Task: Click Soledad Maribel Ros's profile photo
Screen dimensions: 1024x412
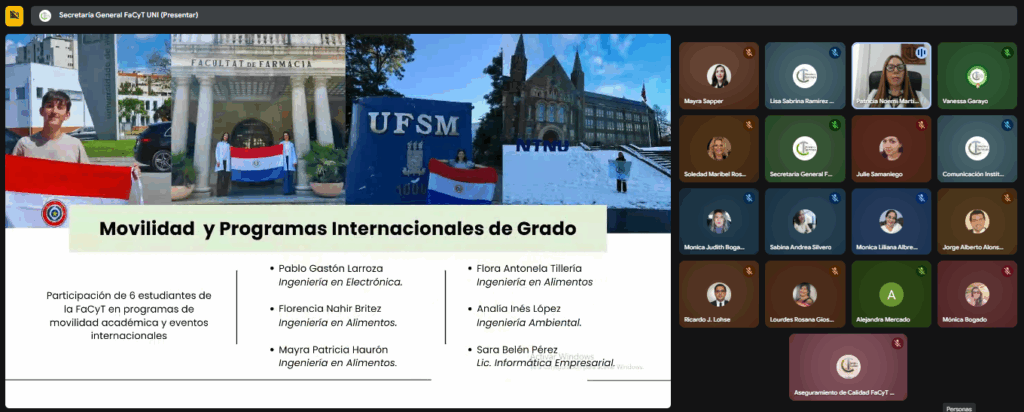Action: 718,148
